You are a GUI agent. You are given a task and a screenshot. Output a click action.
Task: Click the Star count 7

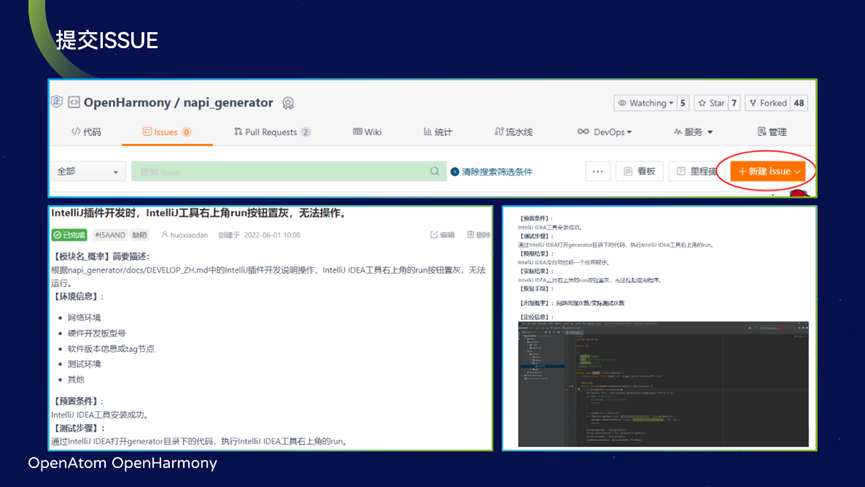734,103
